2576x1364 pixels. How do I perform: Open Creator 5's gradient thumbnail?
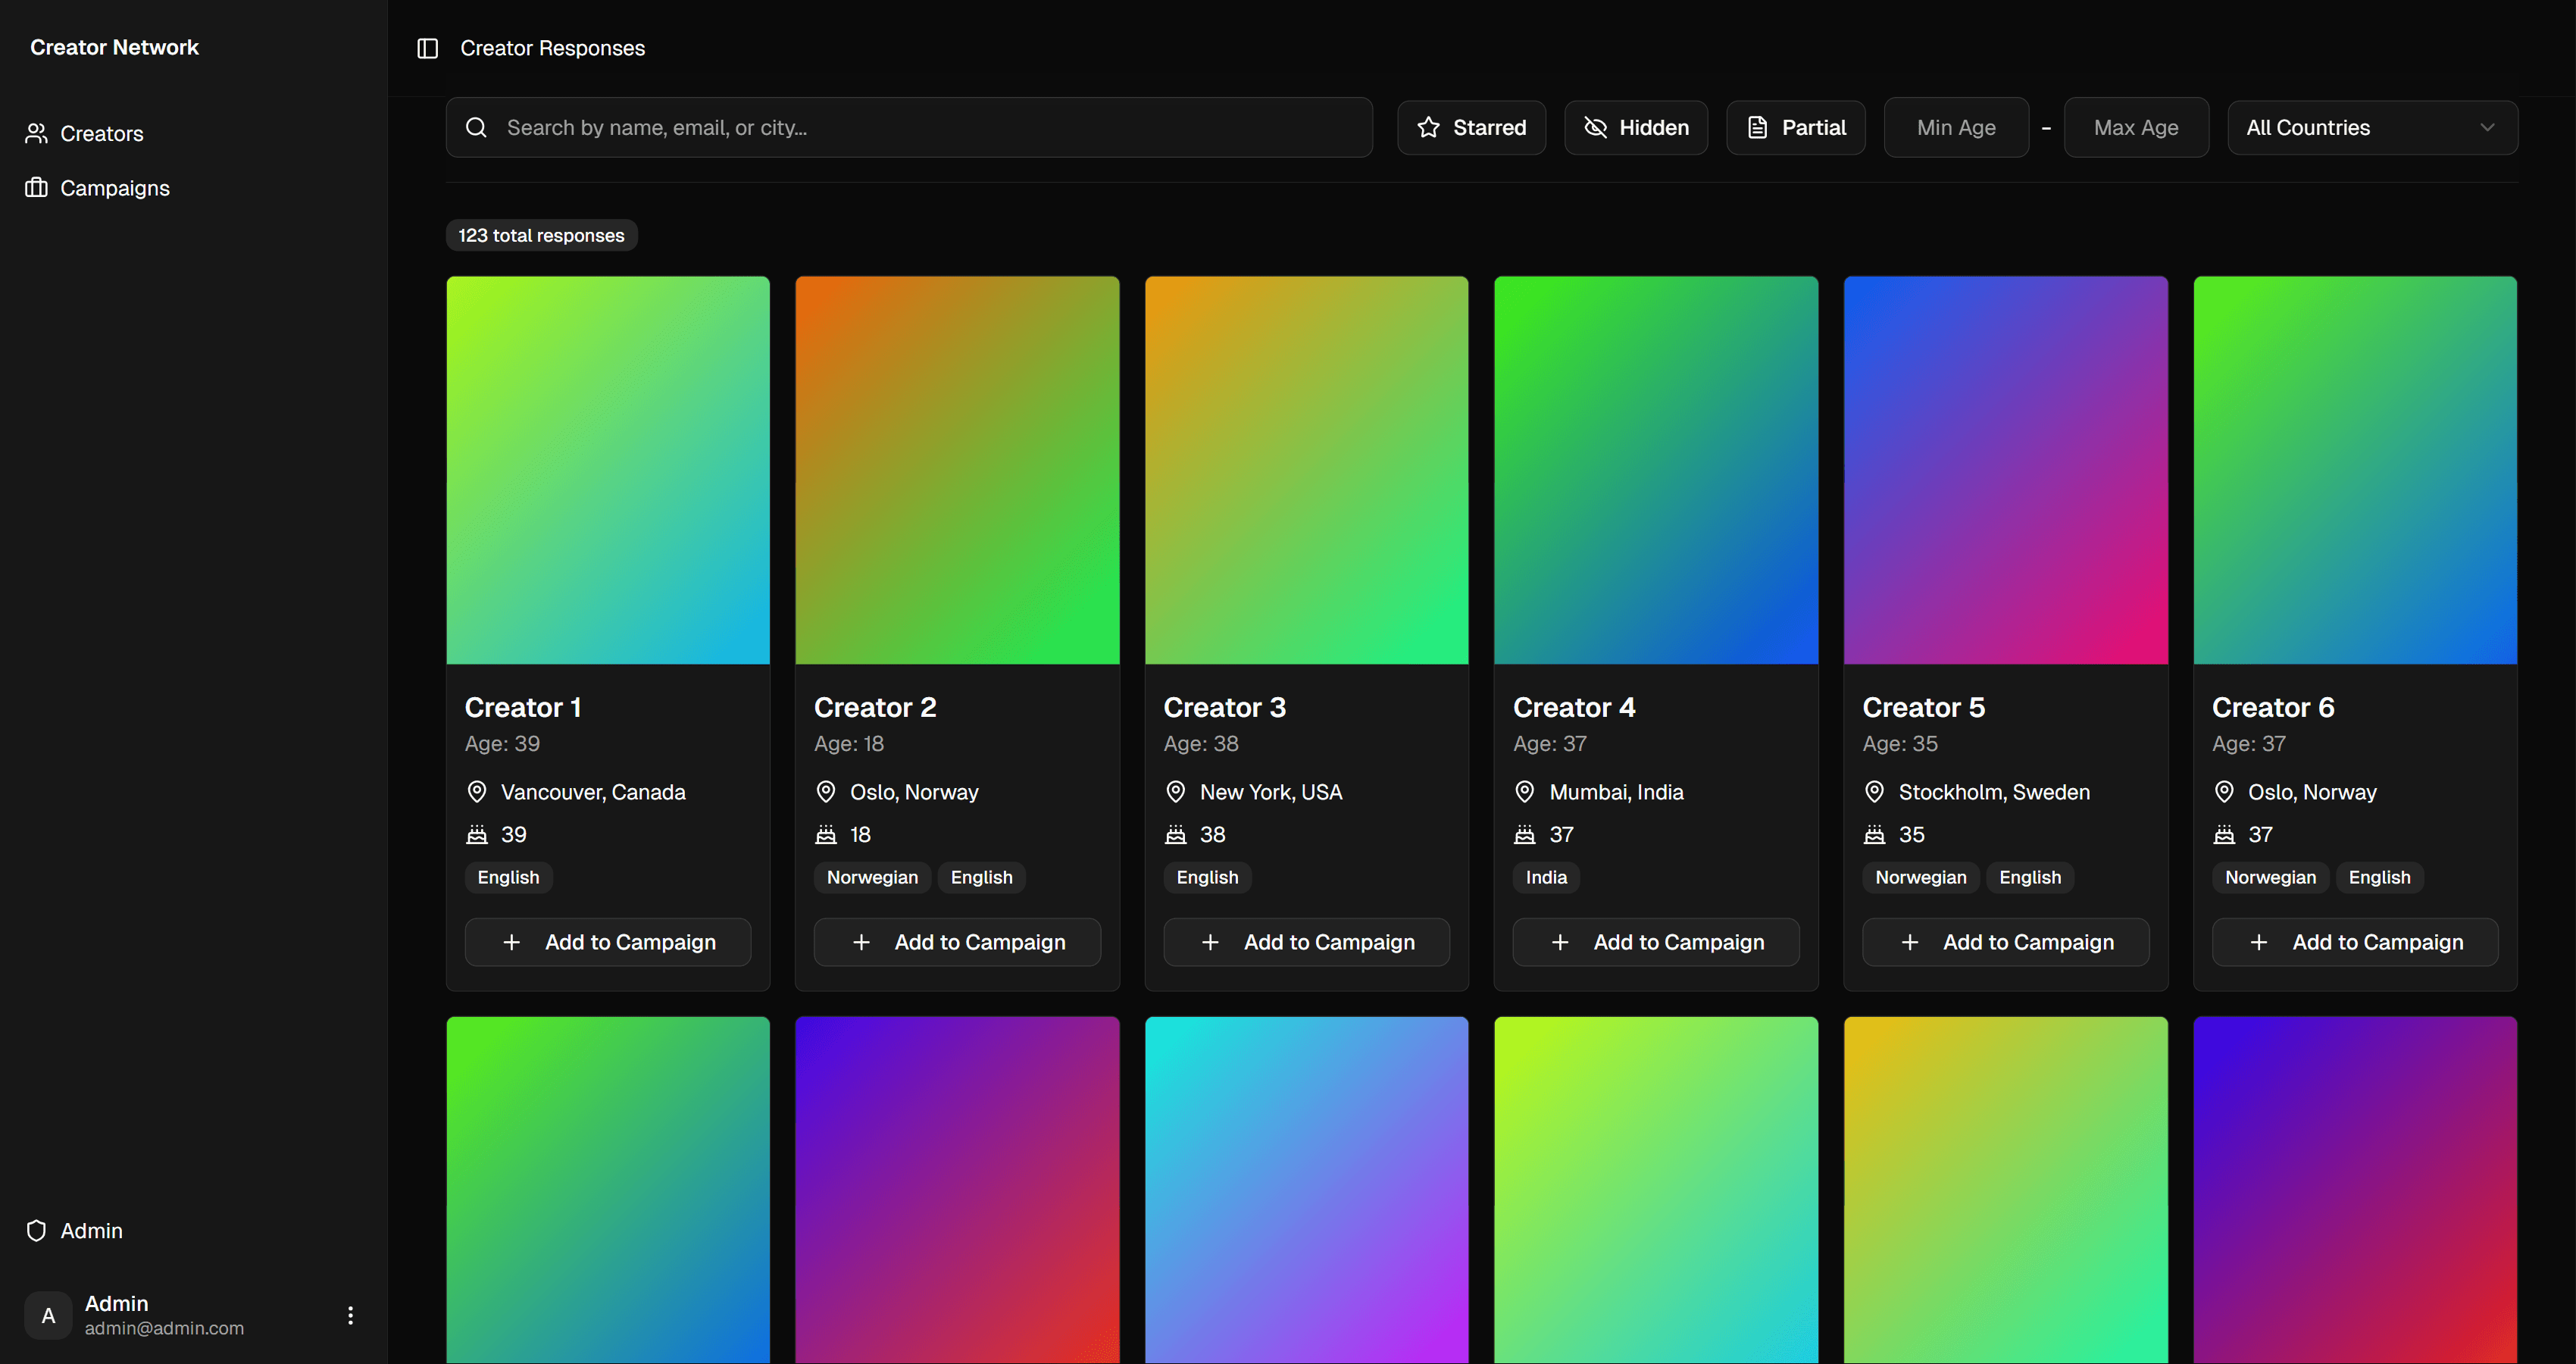tap(2004, 469)
